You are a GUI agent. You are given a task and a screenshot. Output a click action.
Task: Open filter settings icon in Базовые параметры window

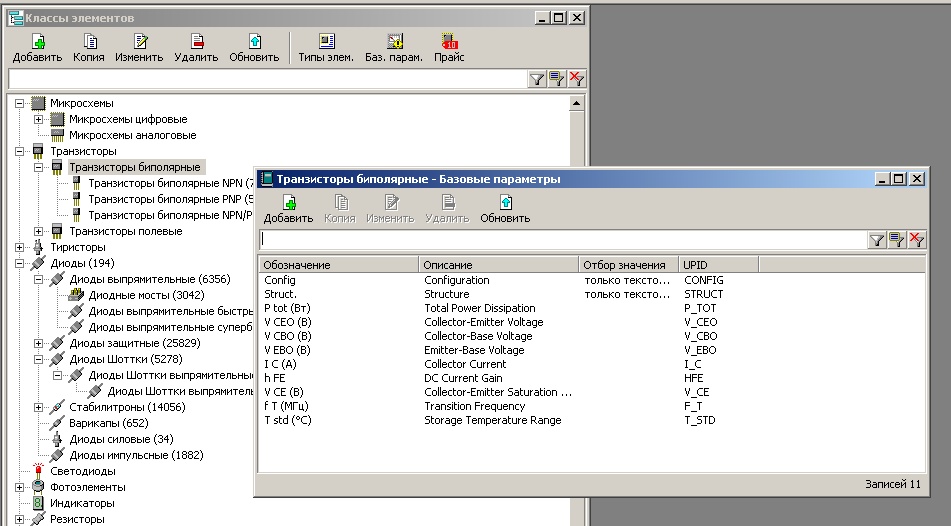896,240
